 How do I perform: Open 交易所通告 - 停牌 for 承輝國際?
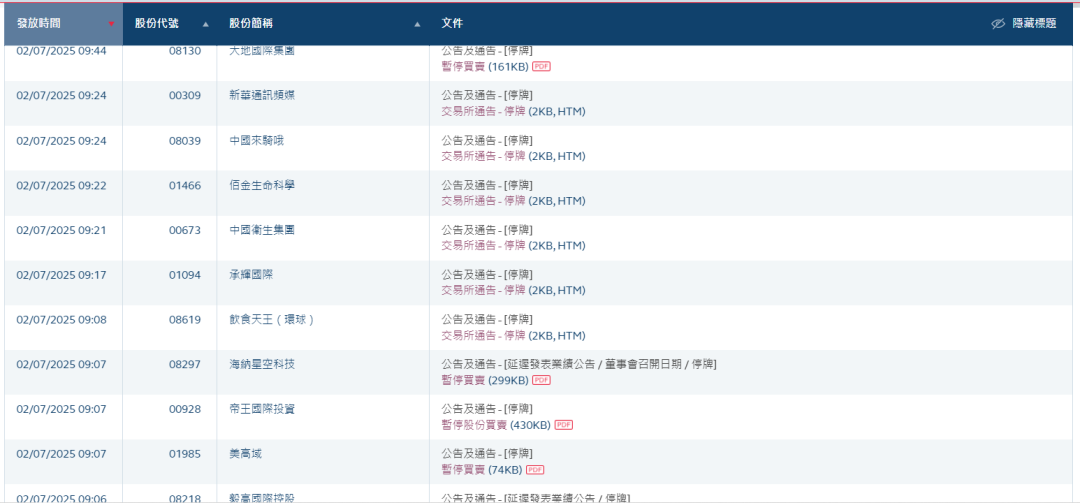click(x=484, y=290)
